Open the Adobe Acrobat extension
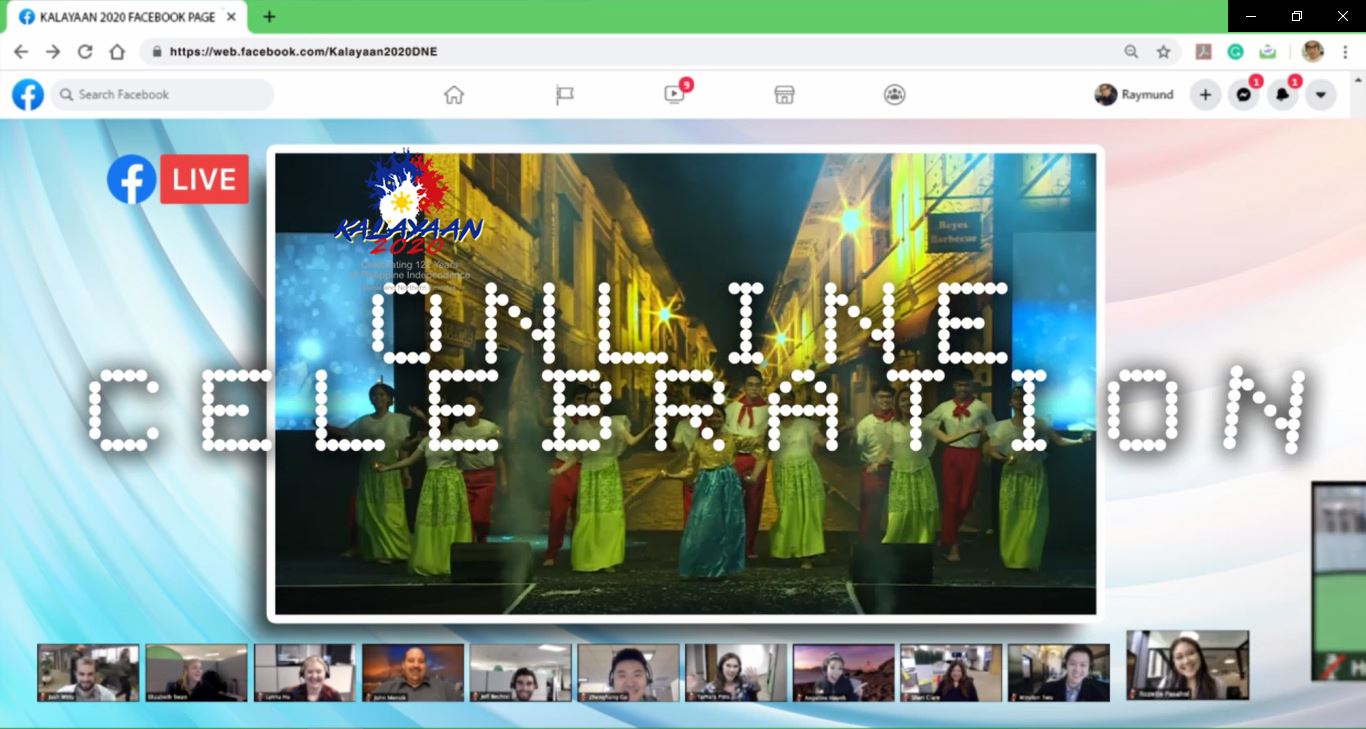The width and height of the screenshot is (1366, 729). pyautogui.click(x=1202, y=51)
